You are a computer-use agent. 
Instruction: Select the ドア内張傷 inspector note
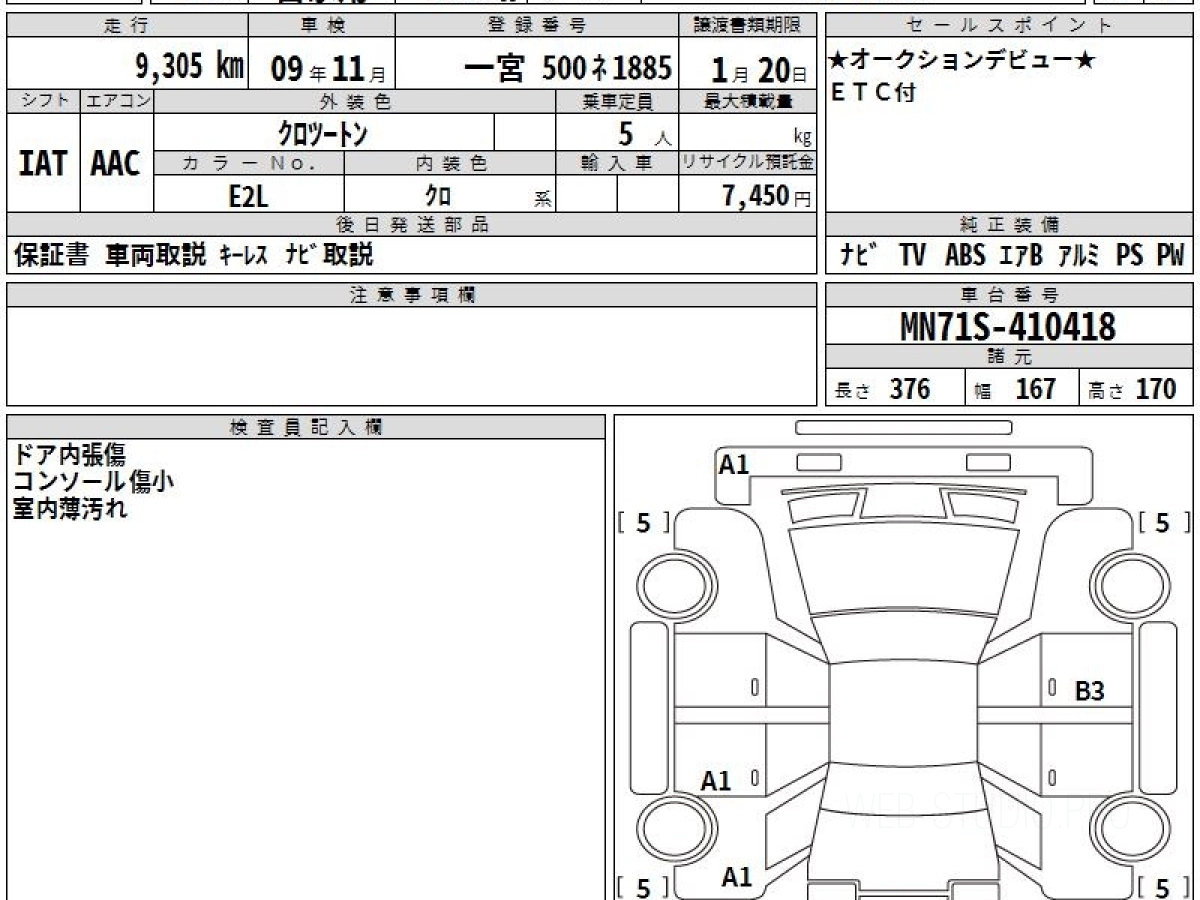coord(68,455)
